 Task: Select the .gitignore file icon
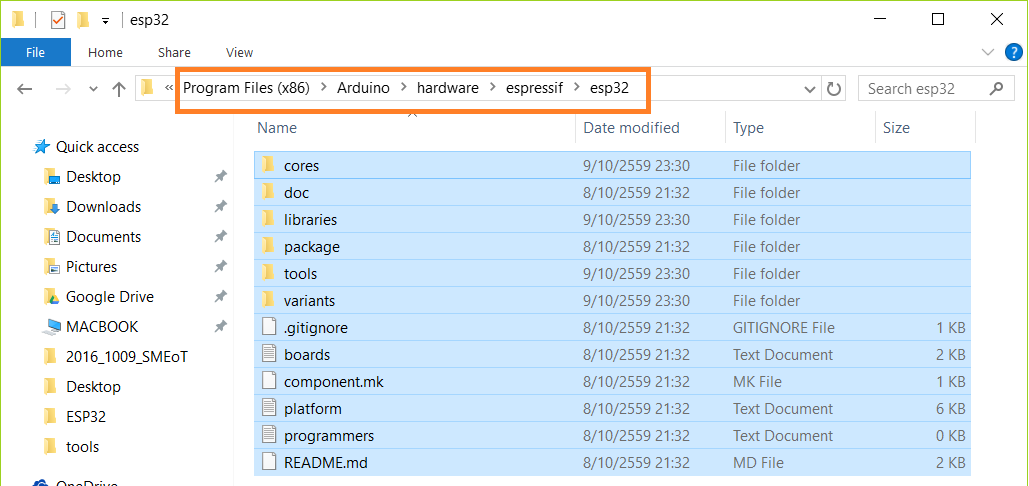pyautogui.click(x=268, y=327)
